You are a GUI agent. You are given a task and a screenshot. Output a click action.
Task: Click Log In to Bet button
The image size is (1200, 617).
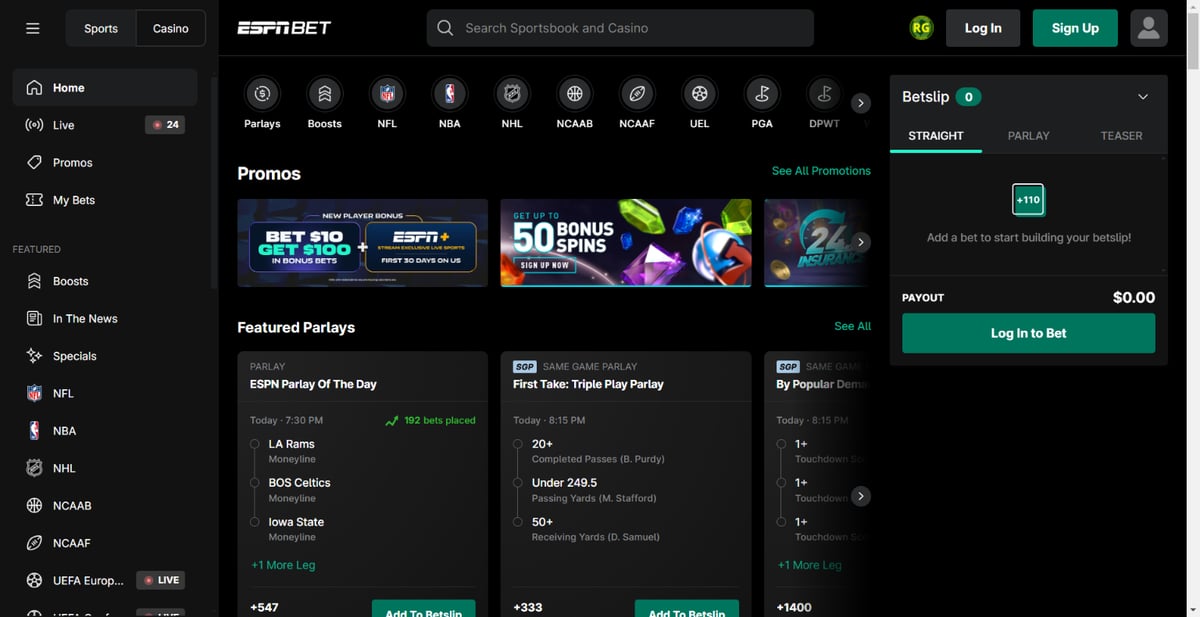pyautogui.click(x=1028, y=333)
